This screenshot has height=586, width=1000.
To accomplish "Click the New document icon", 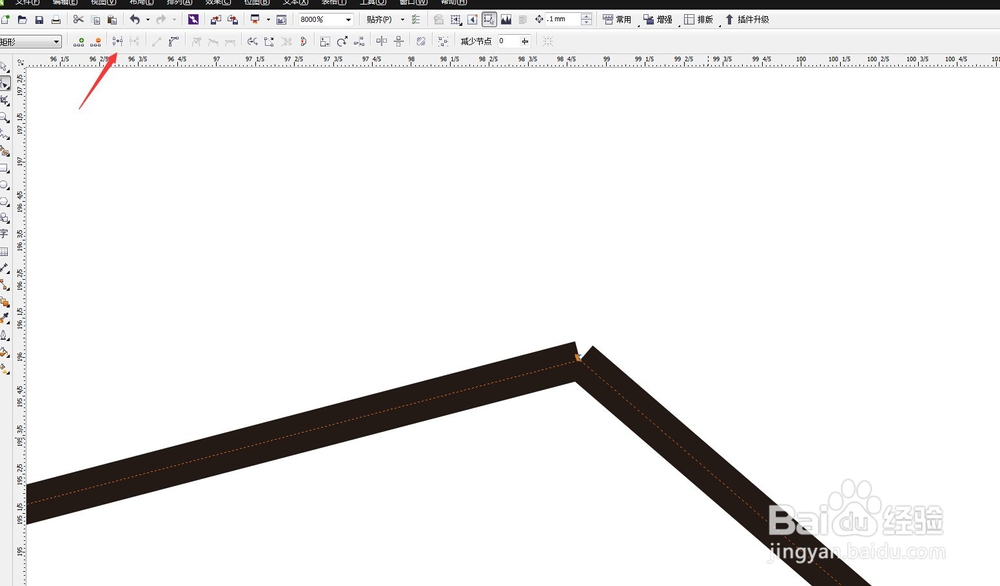I will 6,20.
